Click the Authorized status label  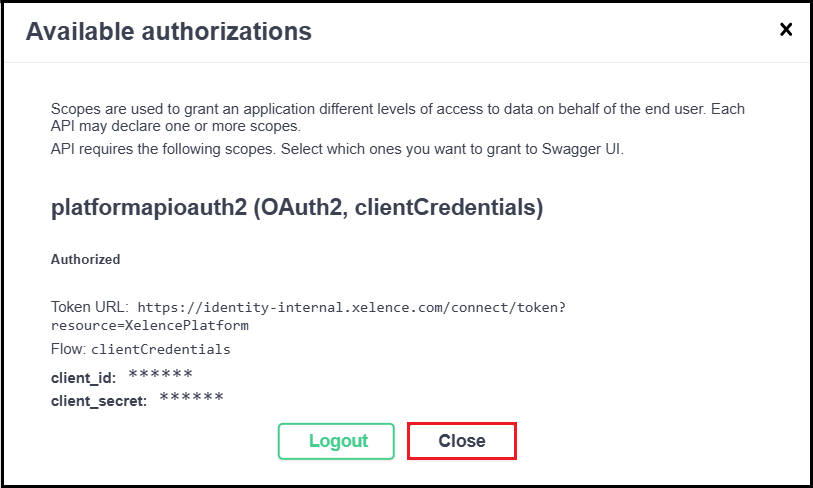[85, 259]
